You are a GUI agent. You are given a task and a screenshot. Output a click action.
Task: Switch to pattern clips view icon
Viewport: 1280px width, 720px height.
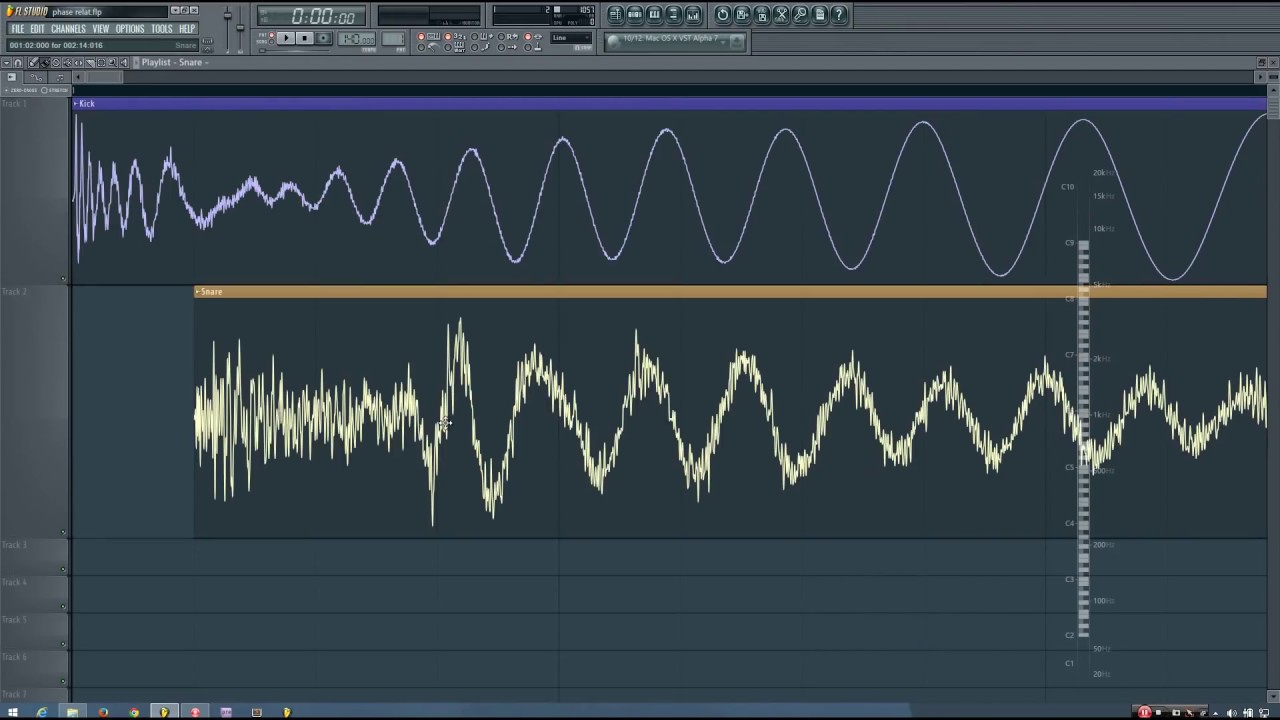click(12, 77)
